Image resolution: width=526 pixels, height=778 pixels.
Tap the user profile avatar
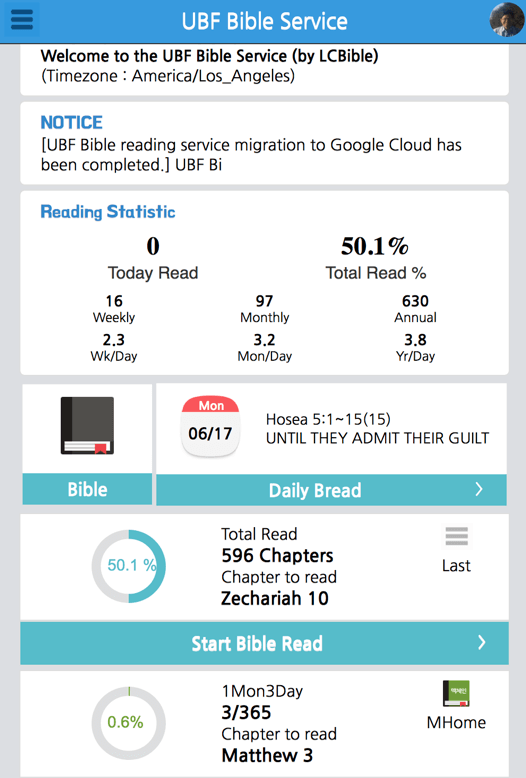pyautogui.click(x=507, y=20)
